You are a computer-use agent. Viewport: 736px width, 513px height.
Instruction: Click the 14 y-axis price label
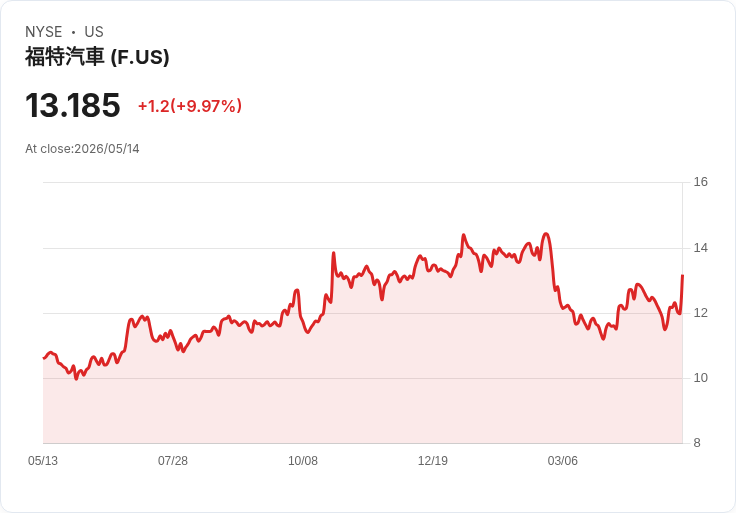click(x=700, y=248)
